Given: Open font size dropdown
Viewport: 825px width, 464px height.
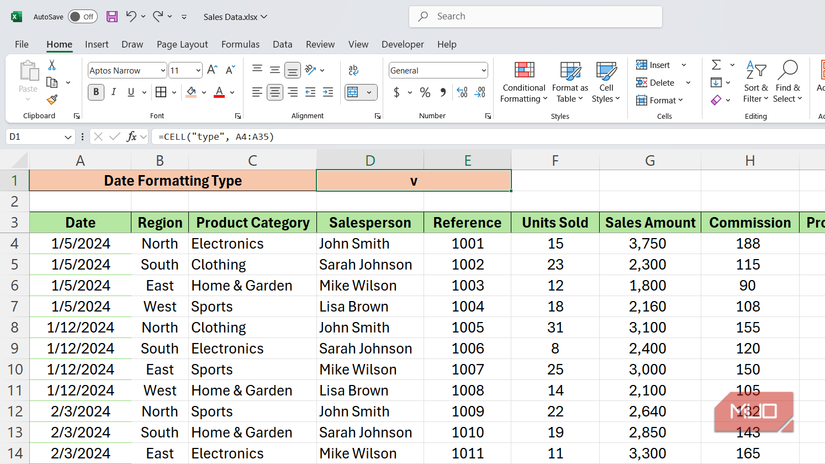Looking at the screenshot, I should pyautogui.click(x=198, y=70).
